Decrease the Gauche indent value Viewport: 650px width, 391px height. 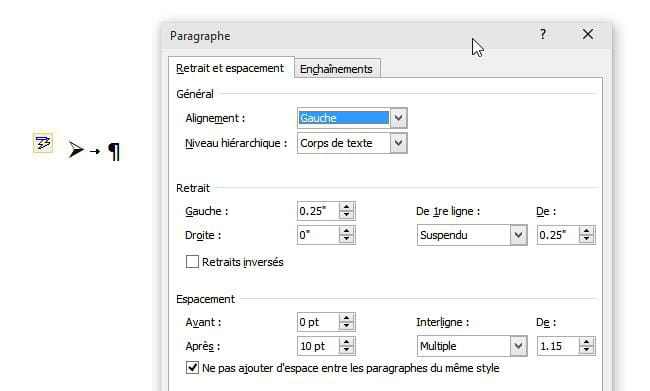pos(347,216)
